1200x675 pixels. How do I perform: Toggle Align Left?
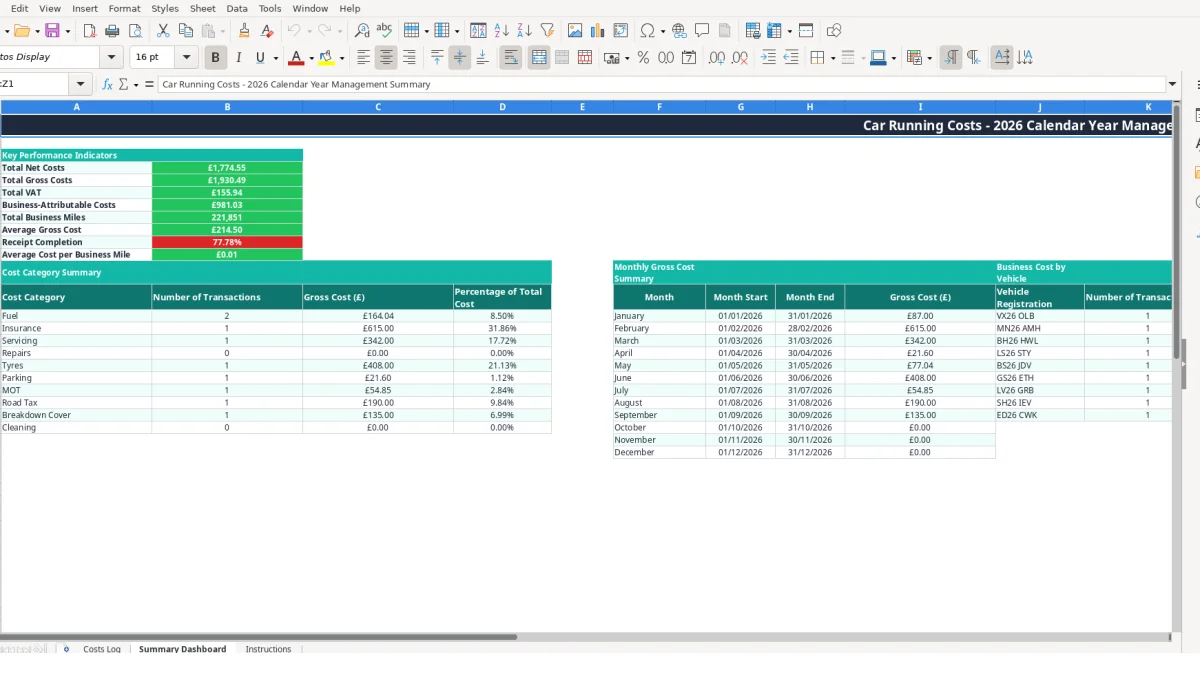point(363,58)
